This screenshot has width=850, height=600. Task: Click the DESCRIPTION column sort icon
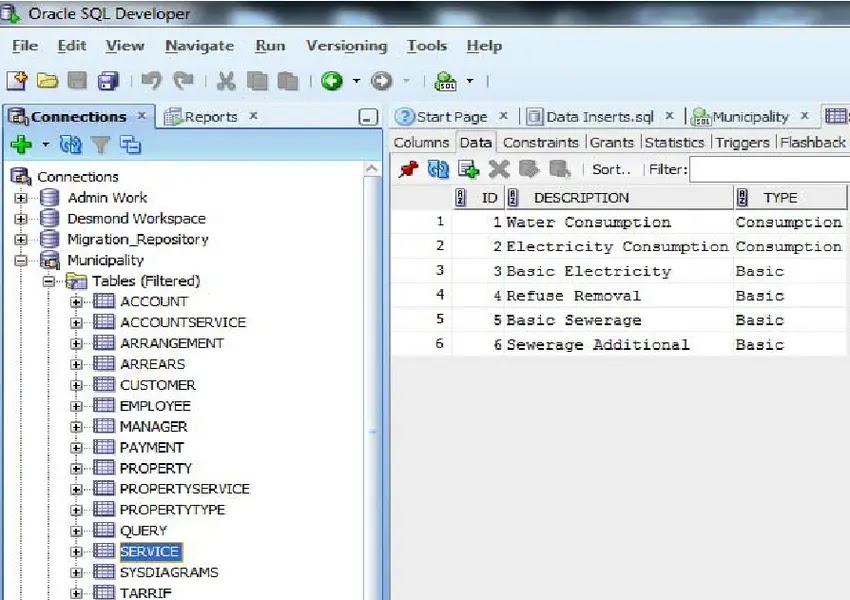(x=512, y=198)
